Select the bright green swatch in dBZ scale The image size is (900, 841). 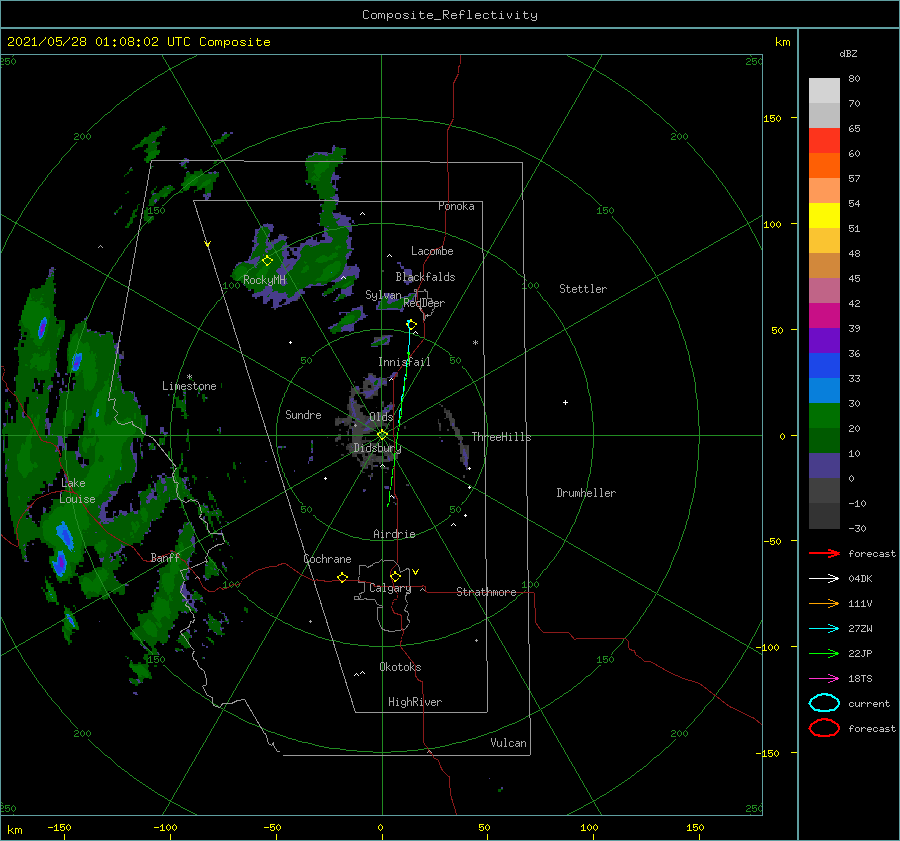824,416
